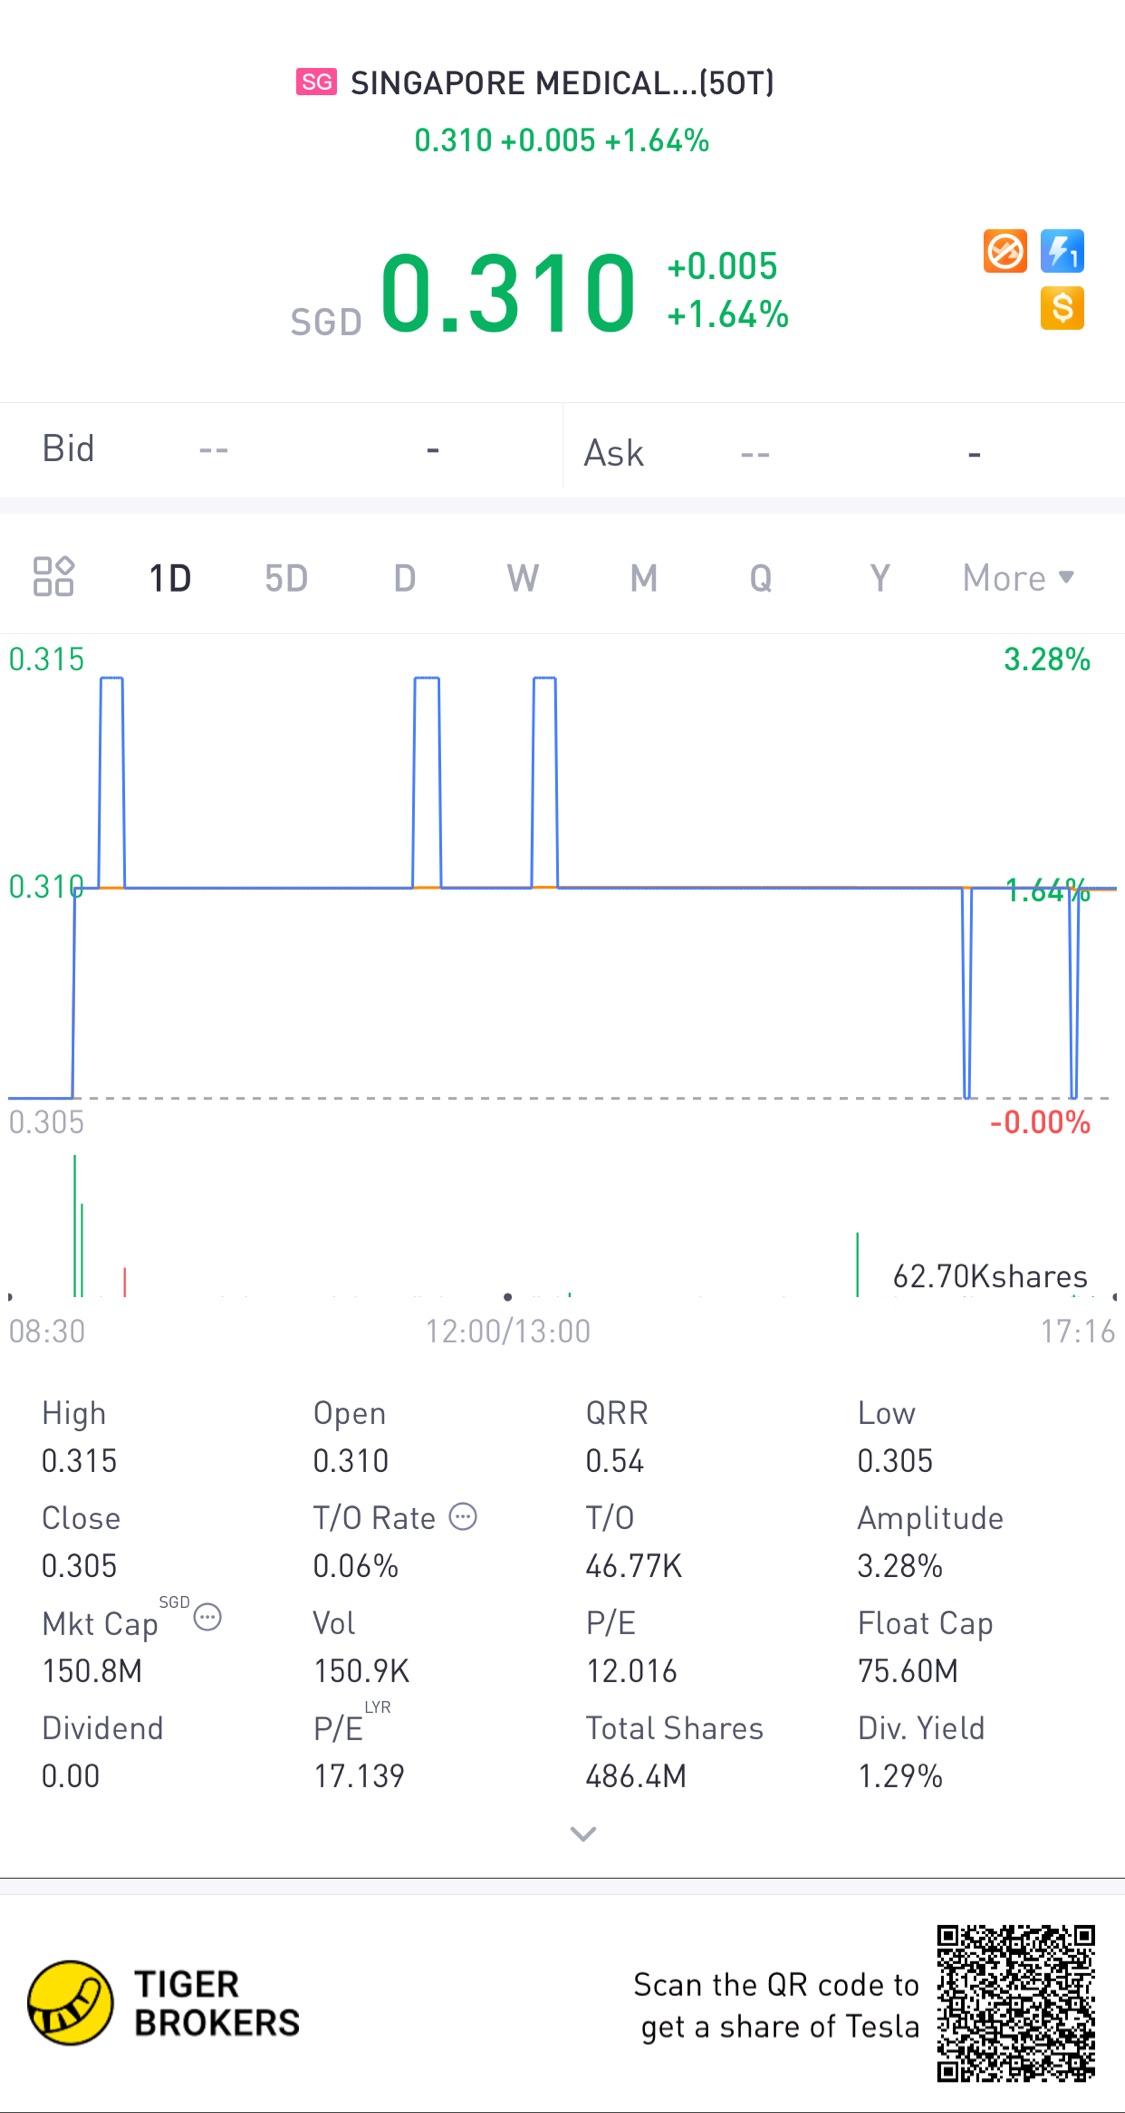The width and height of the screenshot is (1125, 2113).
Task: Tap the pink SG market tag
Action: 316,82
